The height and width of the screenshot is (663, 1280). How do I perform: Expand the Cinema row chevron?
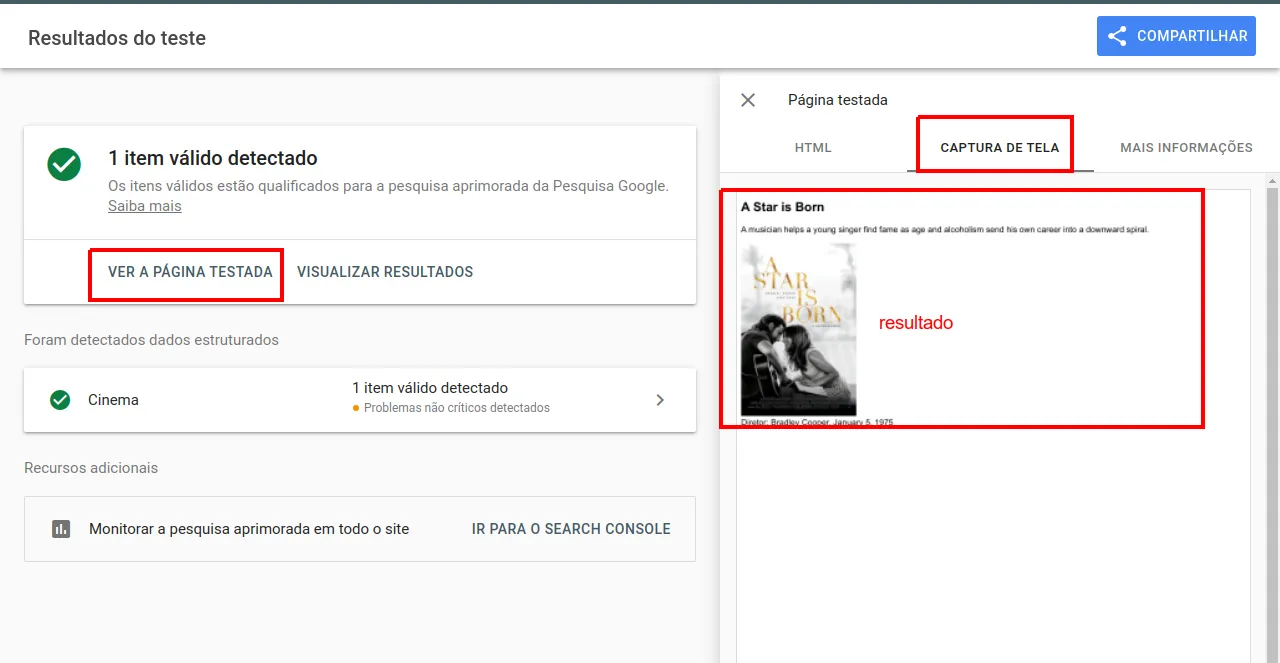coord(660,400)
